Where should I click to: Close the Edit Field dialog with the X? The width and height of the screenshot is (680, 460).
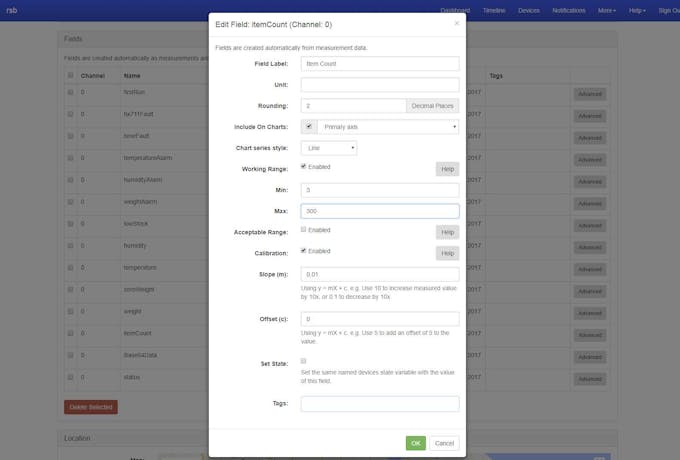(457, 23)
